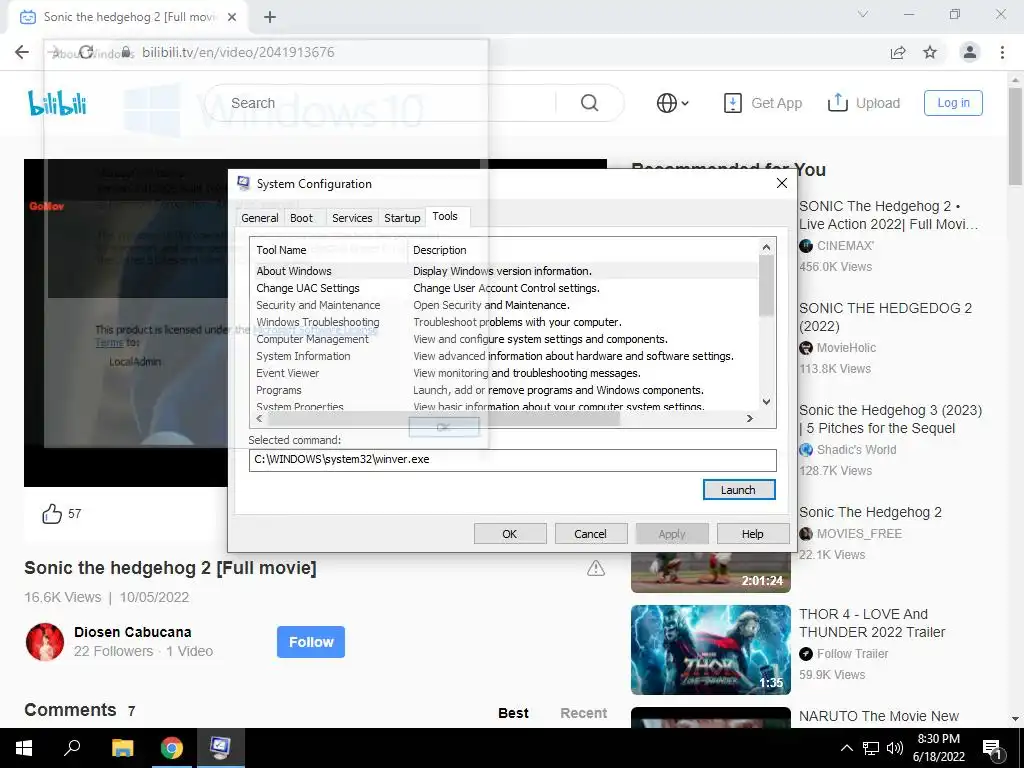Open Chrome three-dot menu
This screenshot has width=1024, height=768.
(1002, 52)
